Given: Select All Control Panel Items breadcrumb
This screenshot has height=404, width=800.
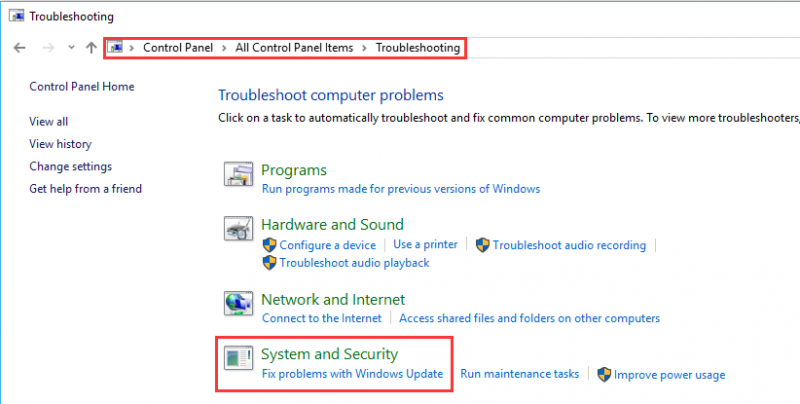Looking at the screenshot, I should pos(294,47).
